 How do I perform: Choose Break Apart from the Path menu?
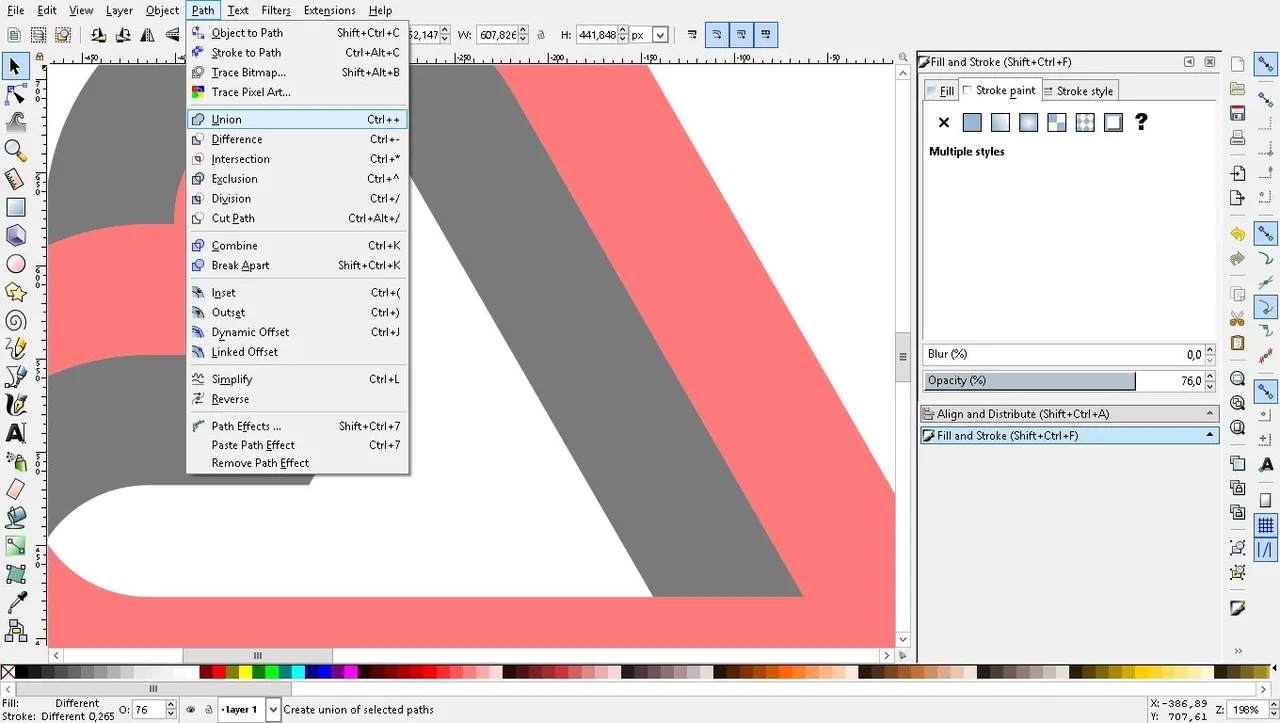297,265
